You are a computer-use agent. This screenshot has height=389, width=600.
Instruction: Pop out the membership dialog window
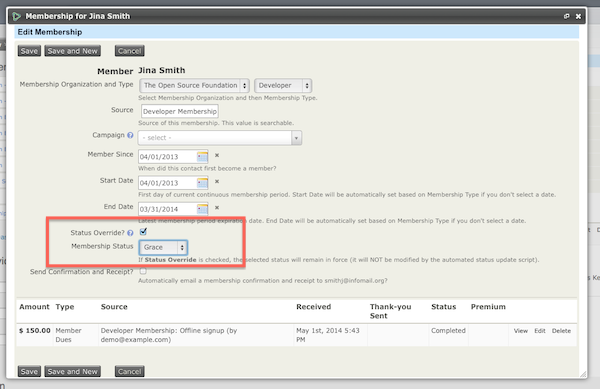tap(566, 16)
